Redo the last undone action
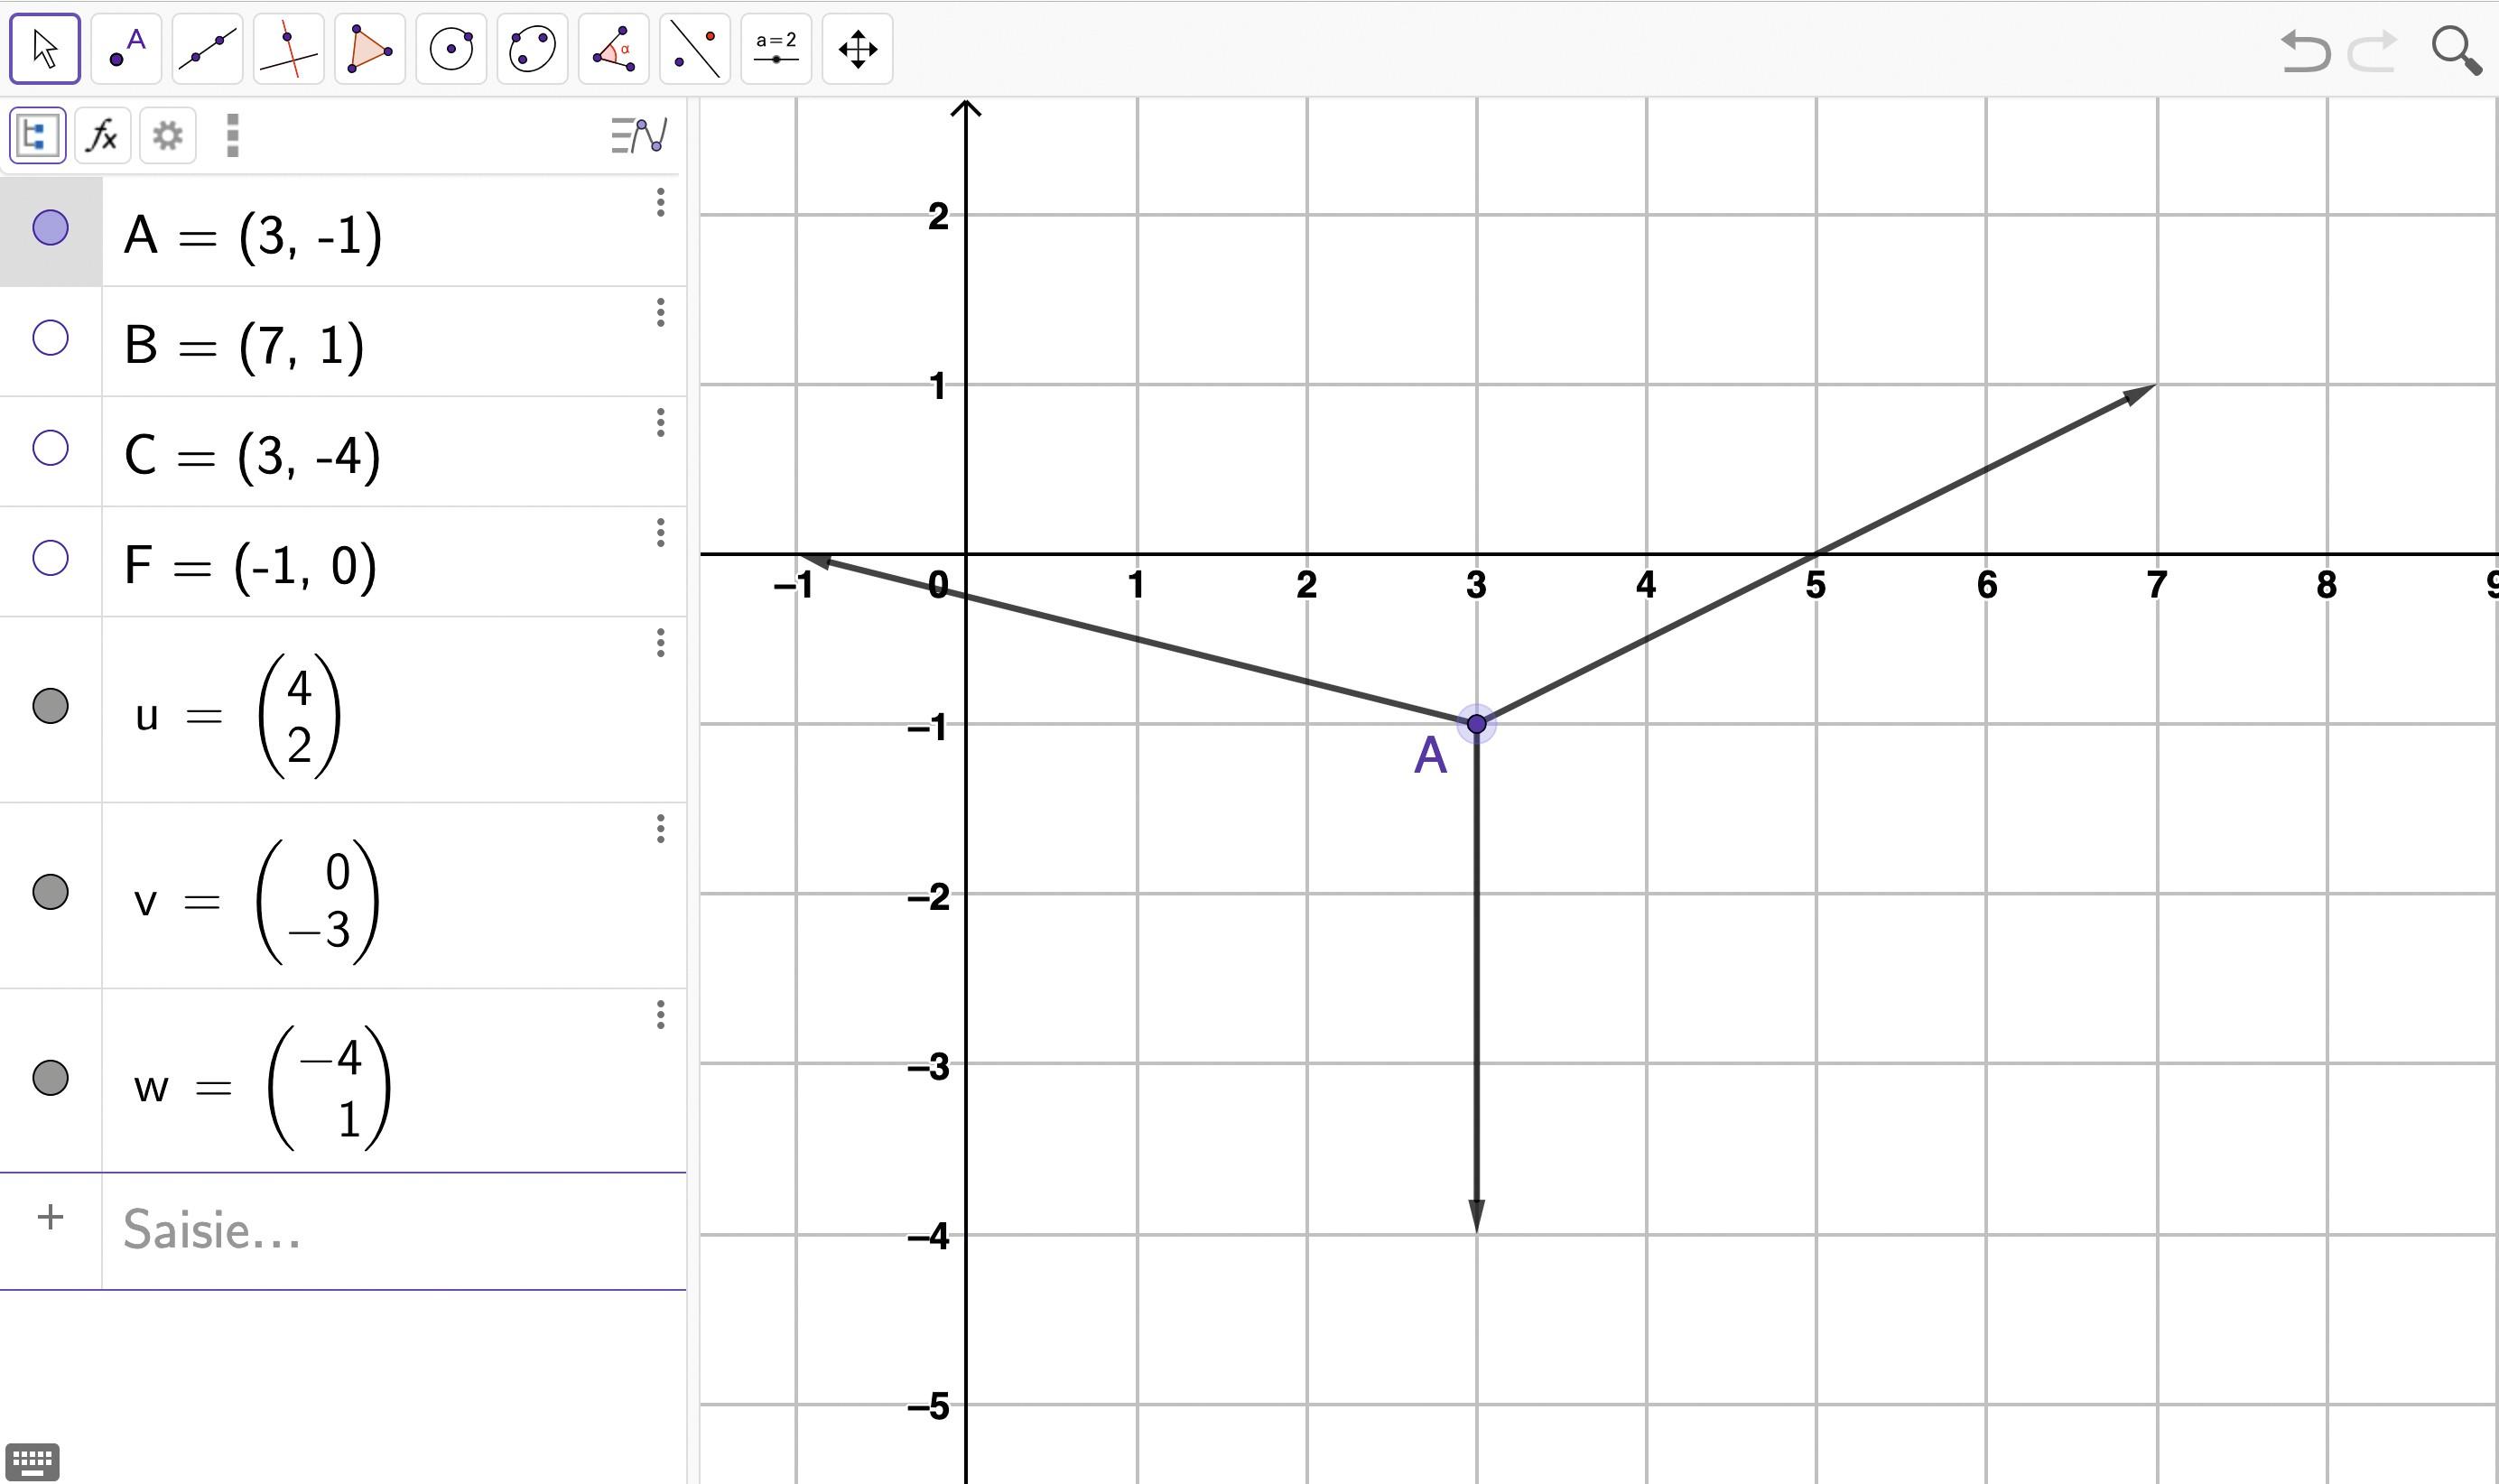Viewport: 2499px width, 1484px height. pyautogui.click(x=2373, y=51)
